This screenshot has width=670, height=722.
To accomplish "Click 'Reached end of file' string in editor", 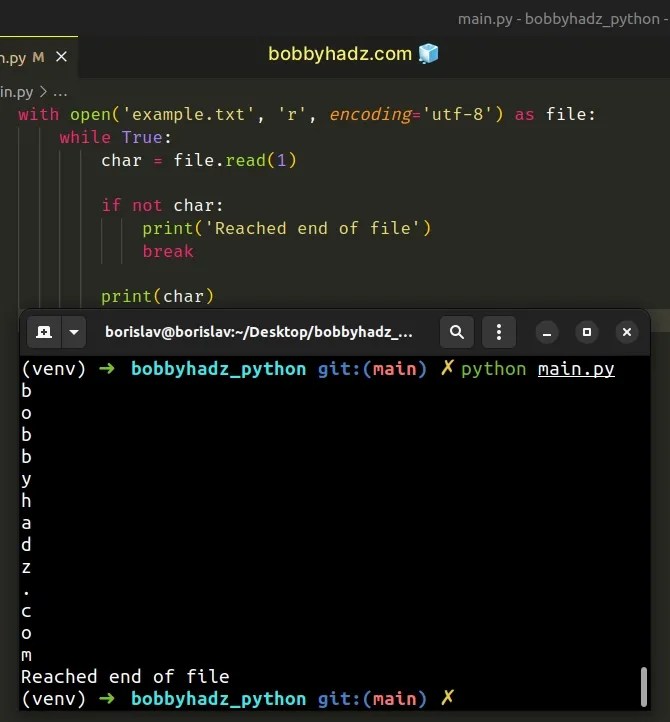I will pos(312,228).
